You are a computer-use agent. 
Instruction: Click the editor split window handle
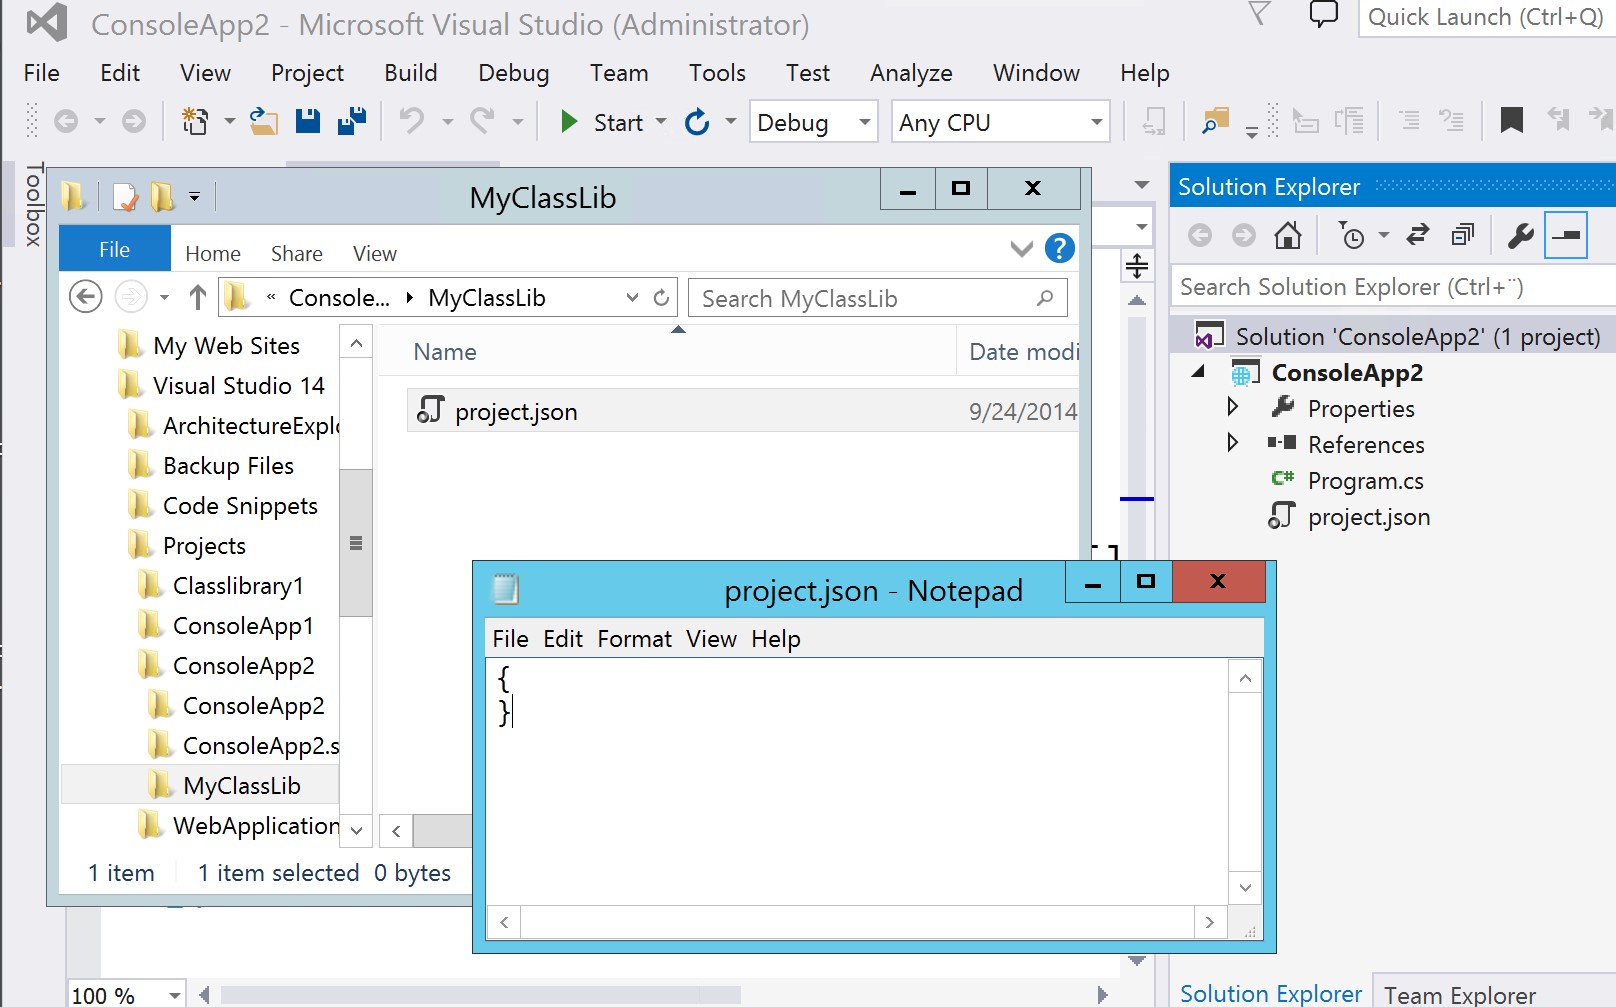(x=1137, y=266)
